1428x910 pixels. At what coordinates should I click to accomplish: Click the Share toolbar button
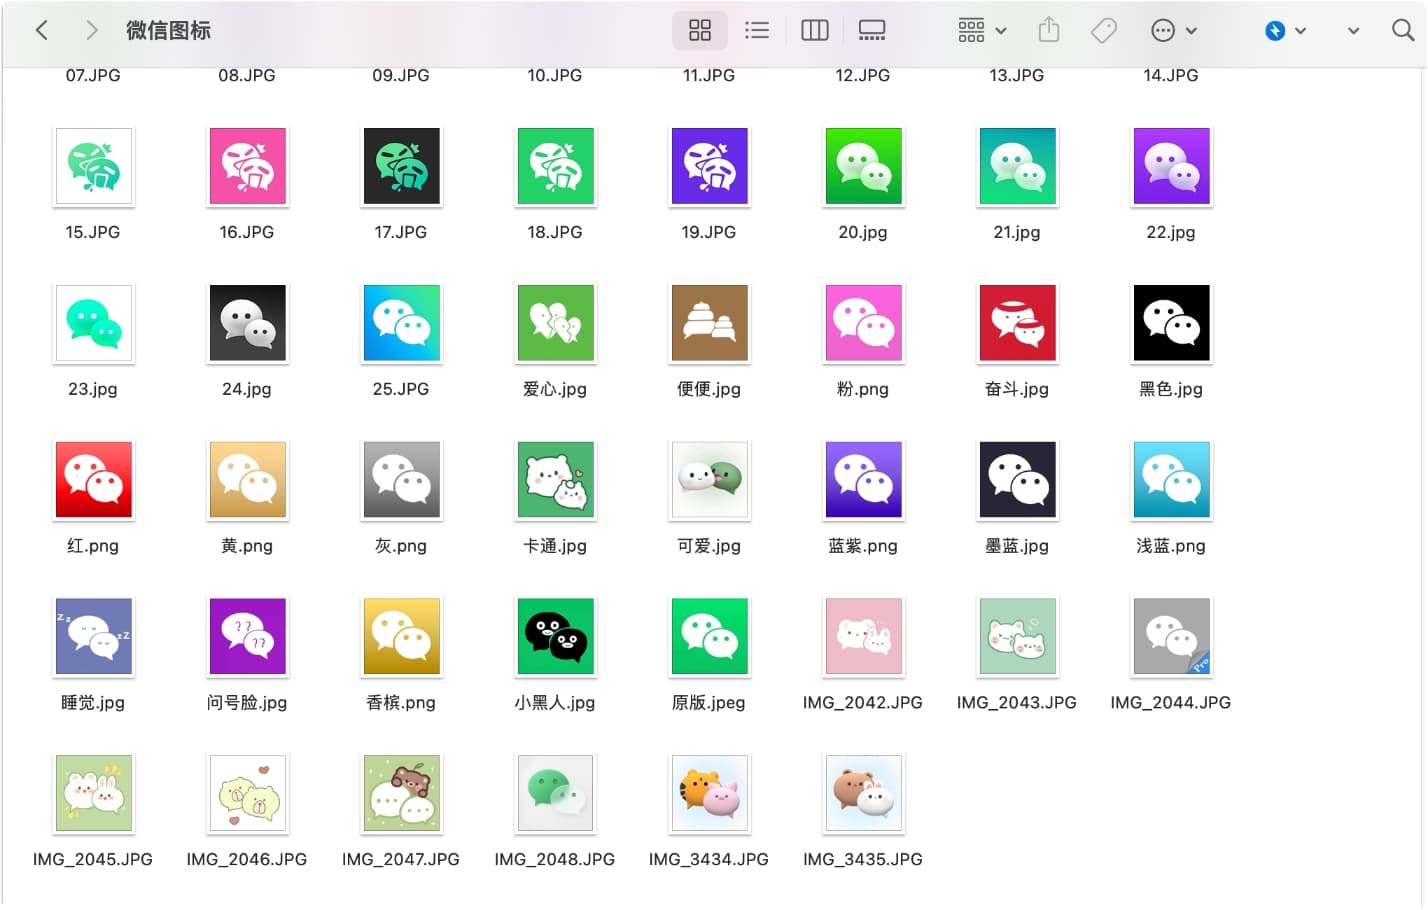[1049, 30]
